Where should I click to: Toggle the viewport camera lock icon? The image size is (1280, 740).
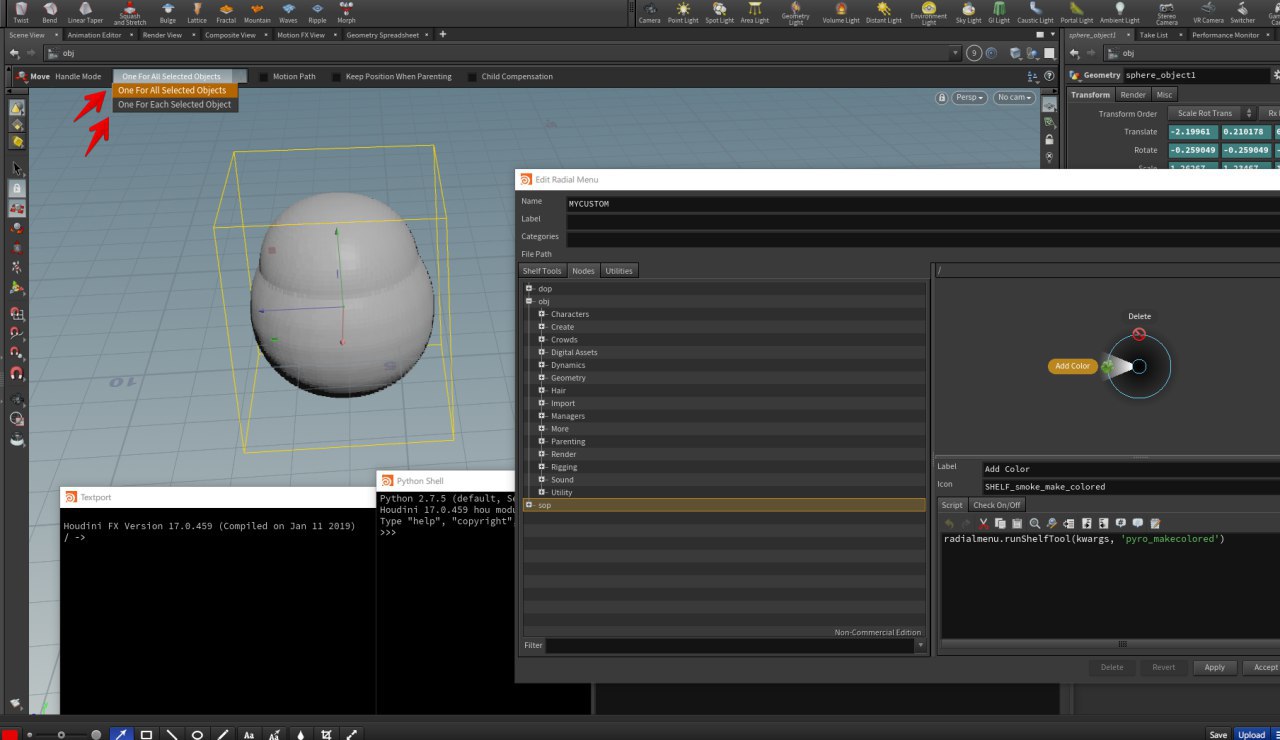point(941,97)
